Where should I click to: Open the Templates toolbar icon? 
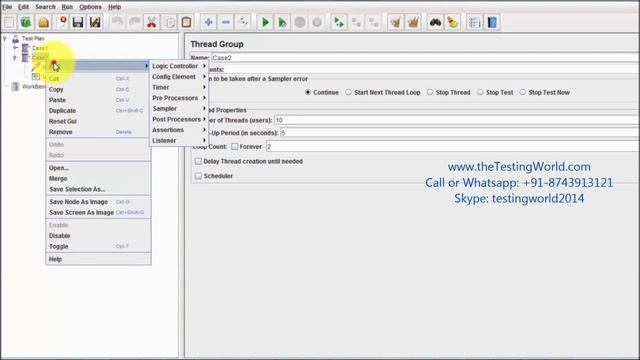point(26,22)
